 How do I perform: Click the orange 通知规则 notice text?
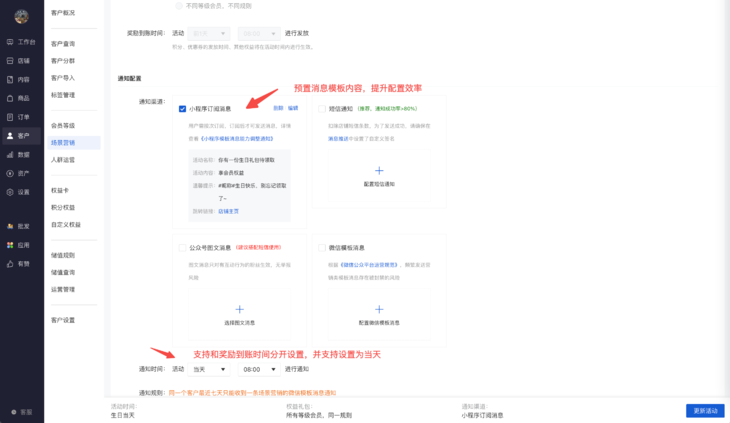tap(252, 393)
